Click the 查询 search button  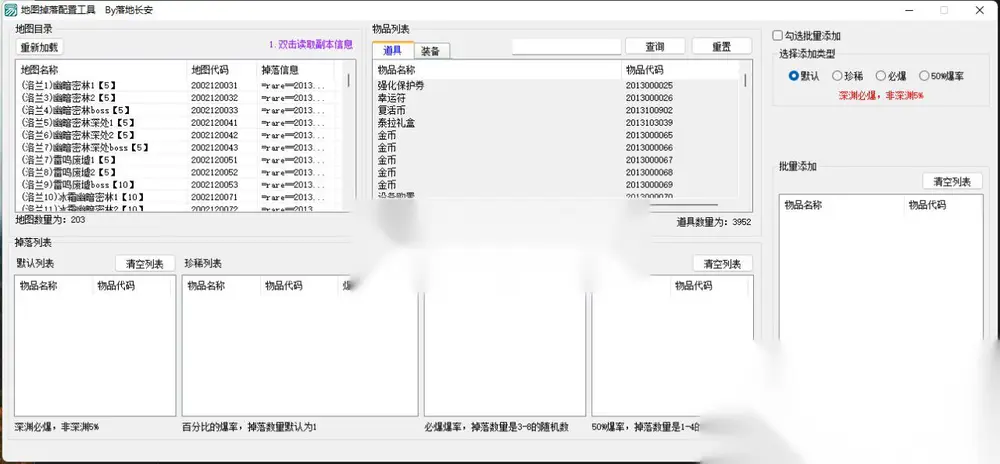pyautogui.click(x=655, y=47)
